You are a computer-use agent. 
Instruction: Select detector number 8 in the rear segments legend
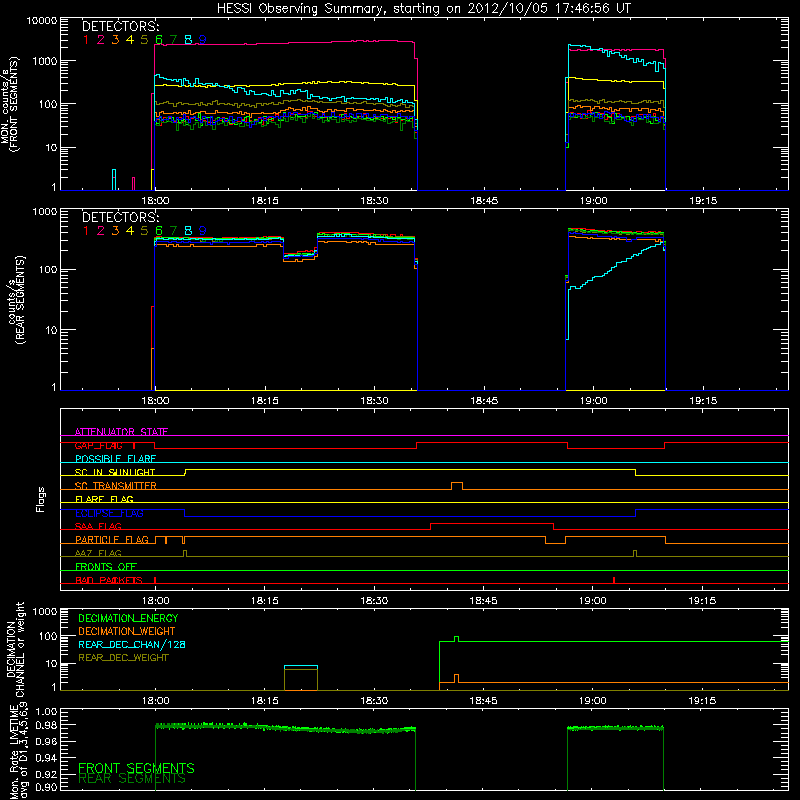[x=188, y=231]
